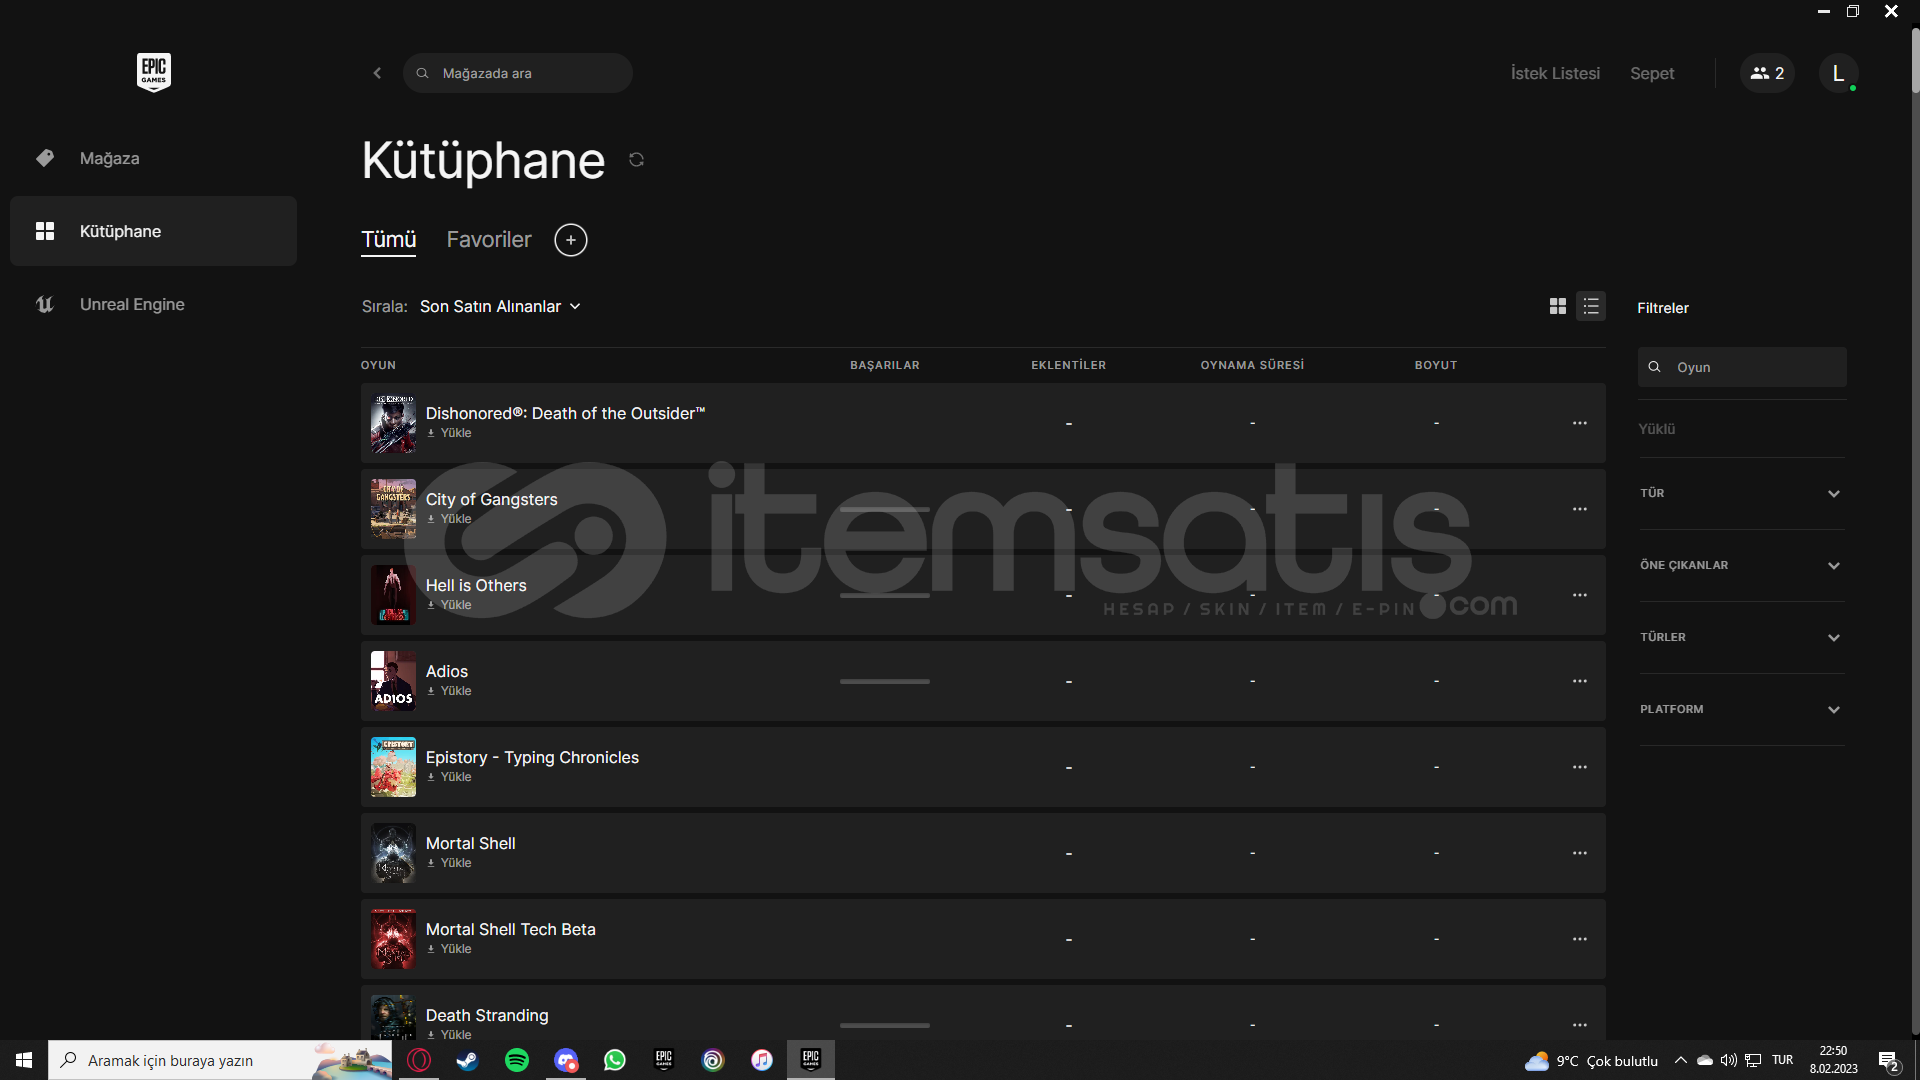Add a new collection with plus button
Screen dimensions: 1920x1080
(x=571, y=240)
